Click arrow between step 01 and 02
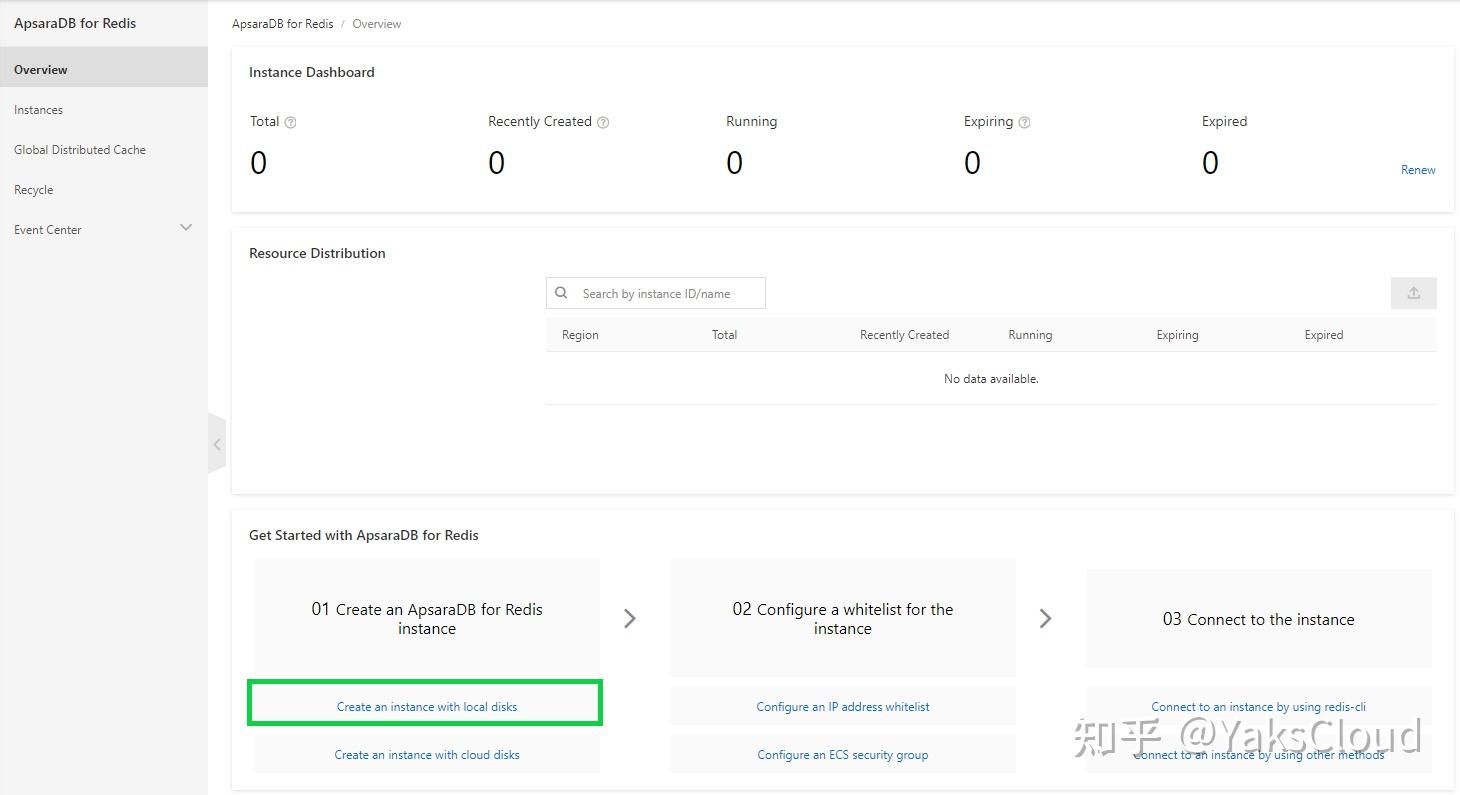The width and height of the screenshot is (1460, 795). tap(630, 618)
